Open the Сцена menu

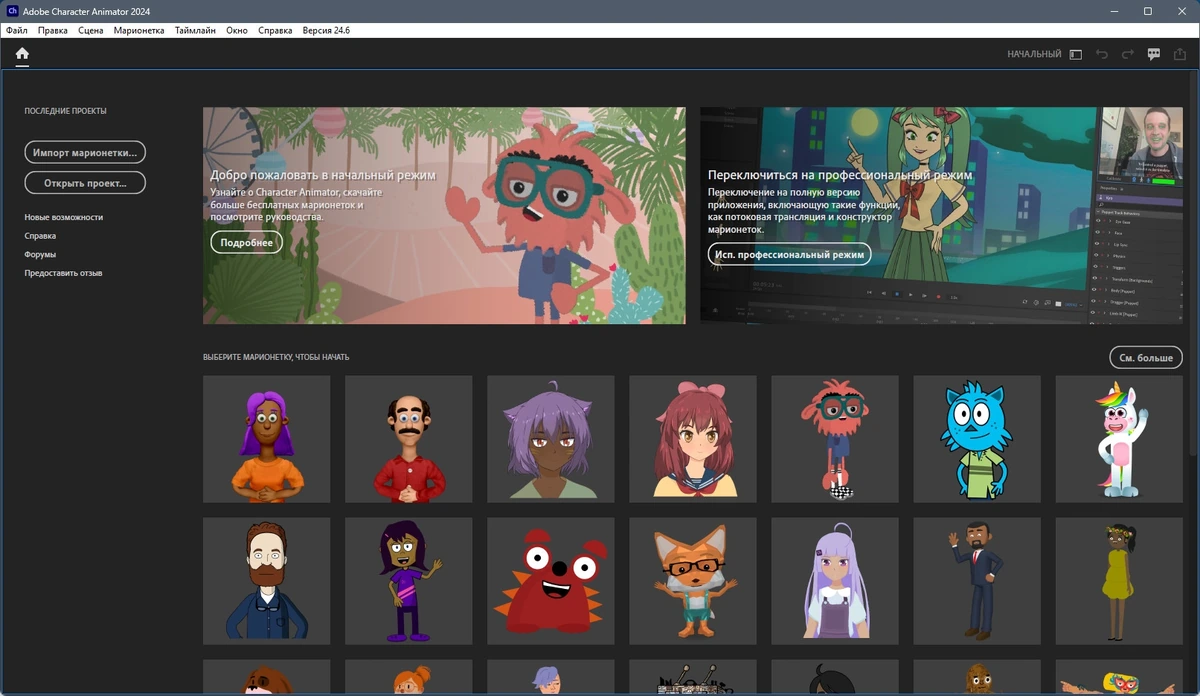coord(91,31)
